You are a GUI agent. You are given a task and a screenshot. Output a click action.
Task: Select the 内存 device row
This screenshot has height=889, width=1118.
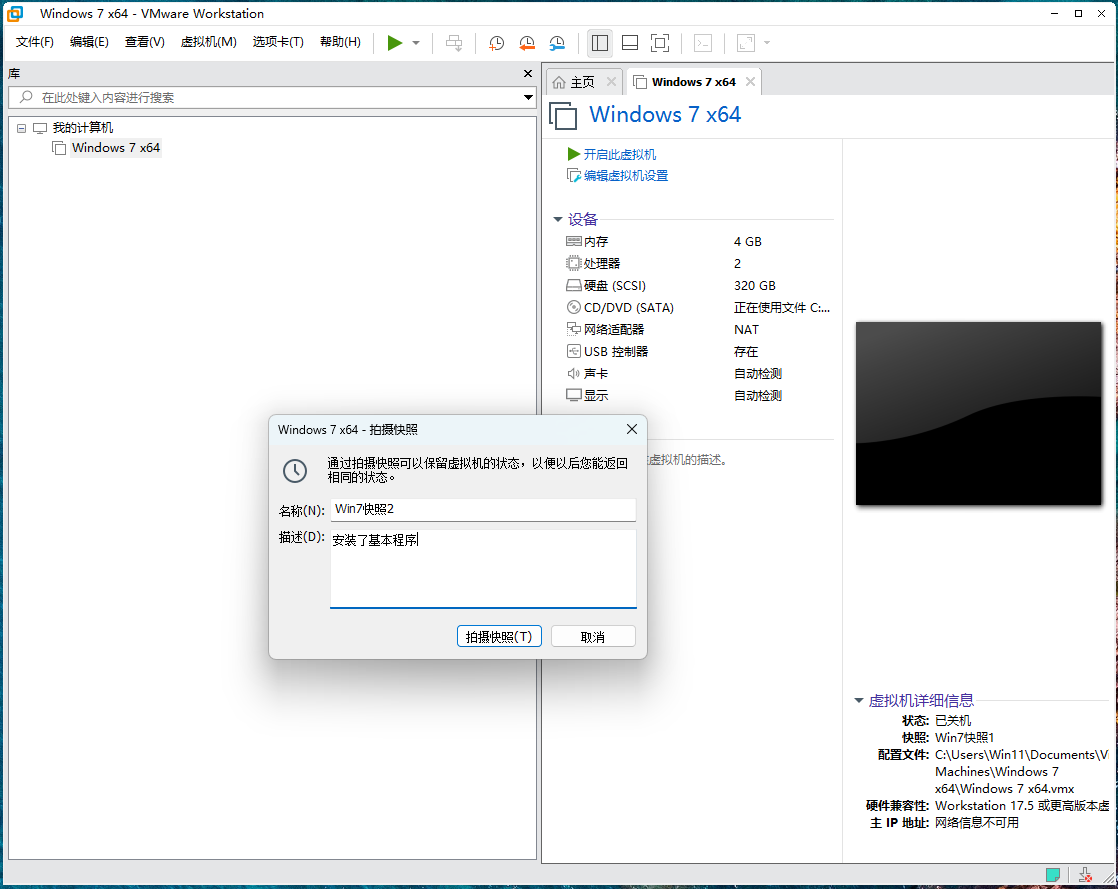699,242
